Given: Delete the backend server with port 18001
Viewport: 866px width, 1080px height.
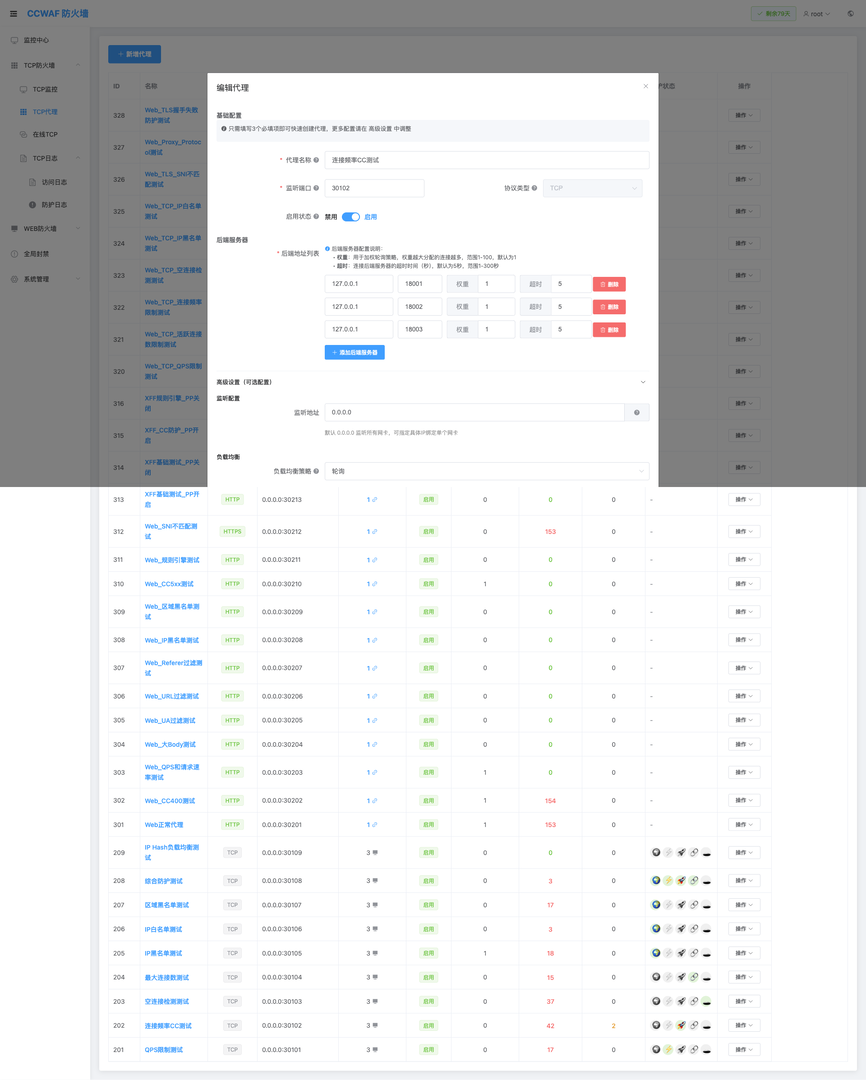Looking at the screenshot, I should [x=609, y=284].
